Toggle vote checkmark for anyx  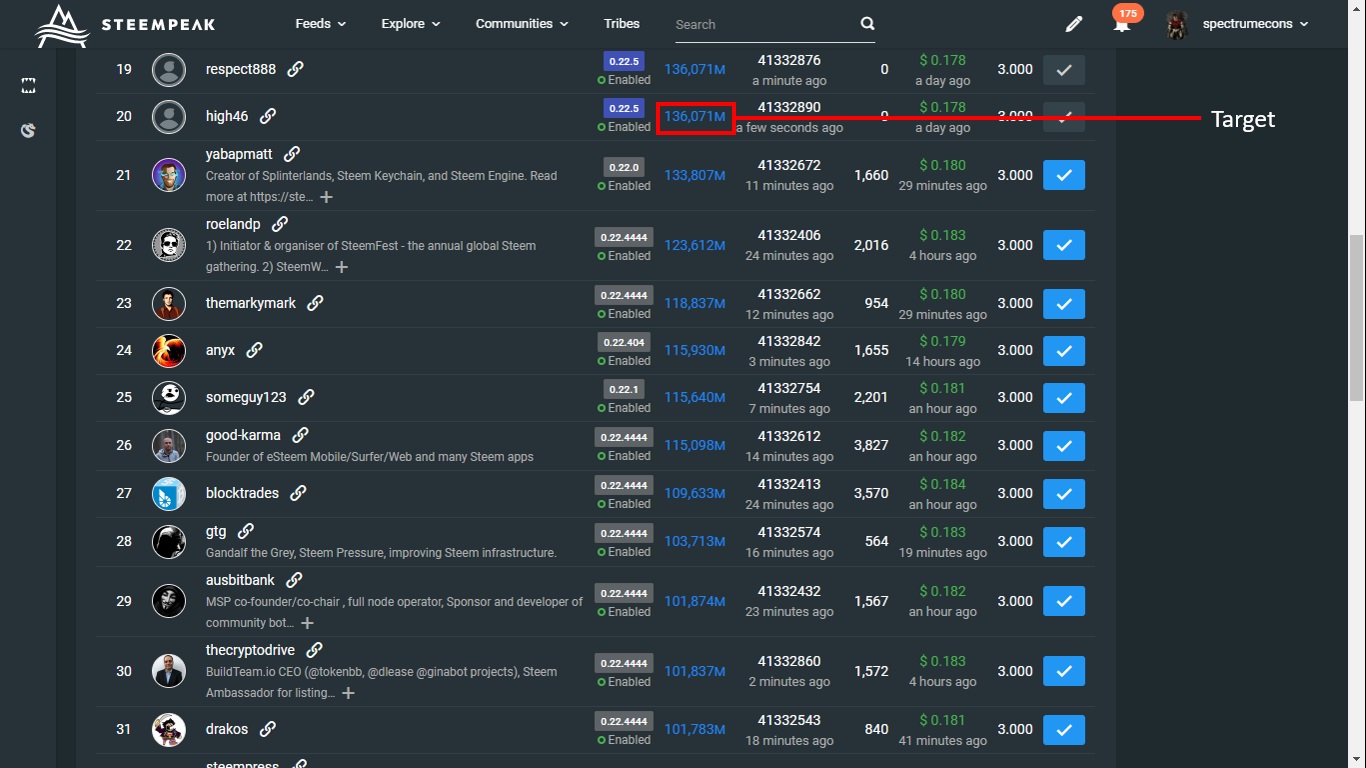1064,350
